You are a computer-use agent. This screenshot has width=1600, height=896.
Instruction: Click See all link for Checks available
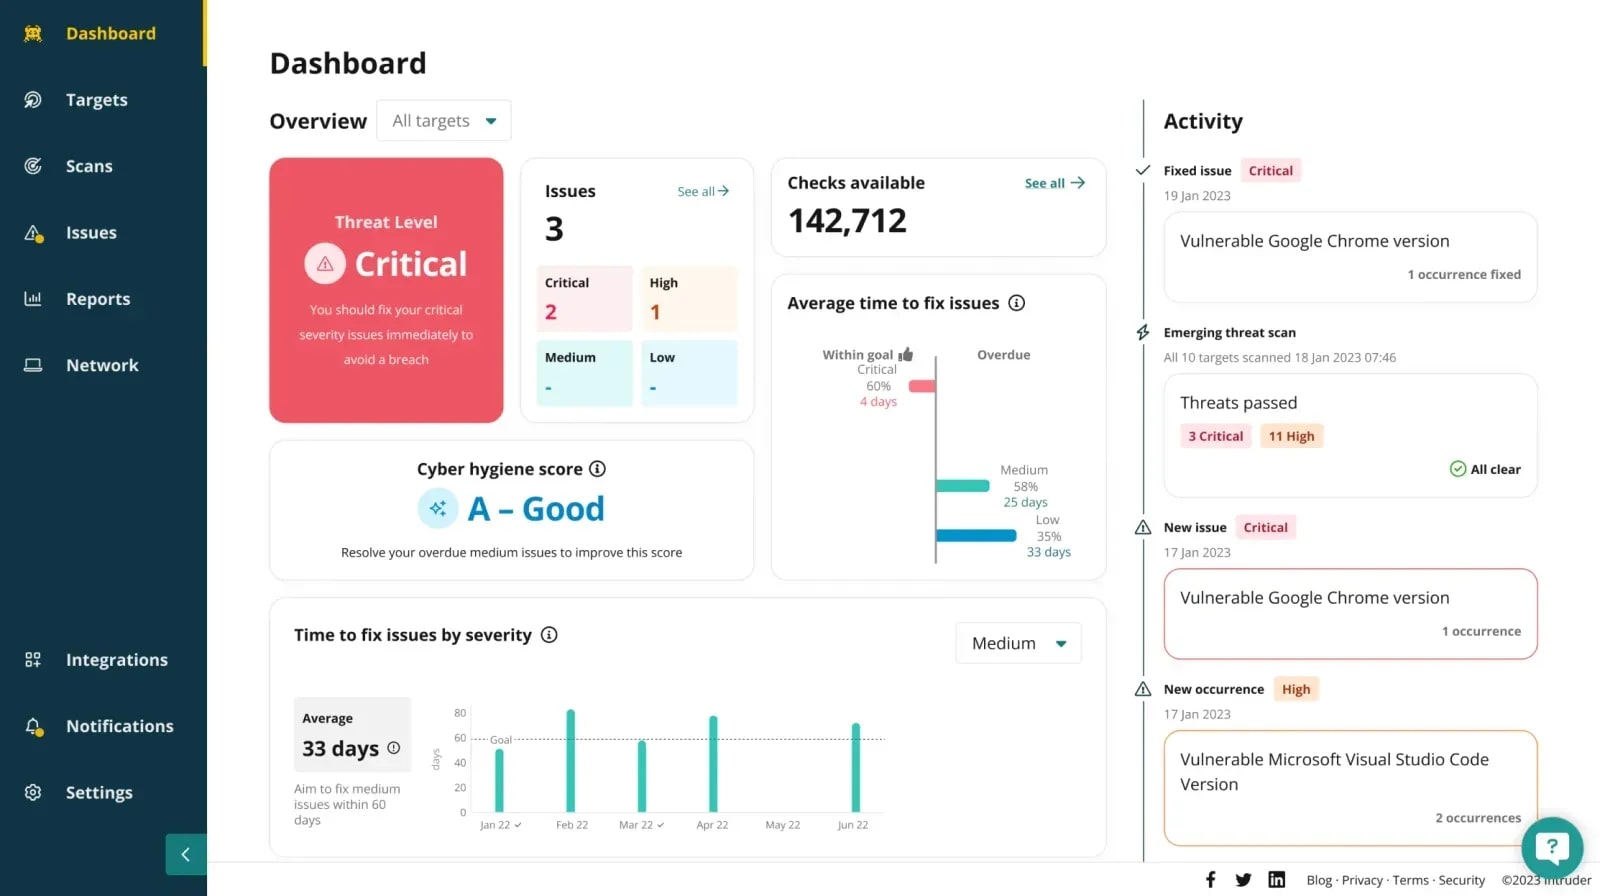point(1054,183)
